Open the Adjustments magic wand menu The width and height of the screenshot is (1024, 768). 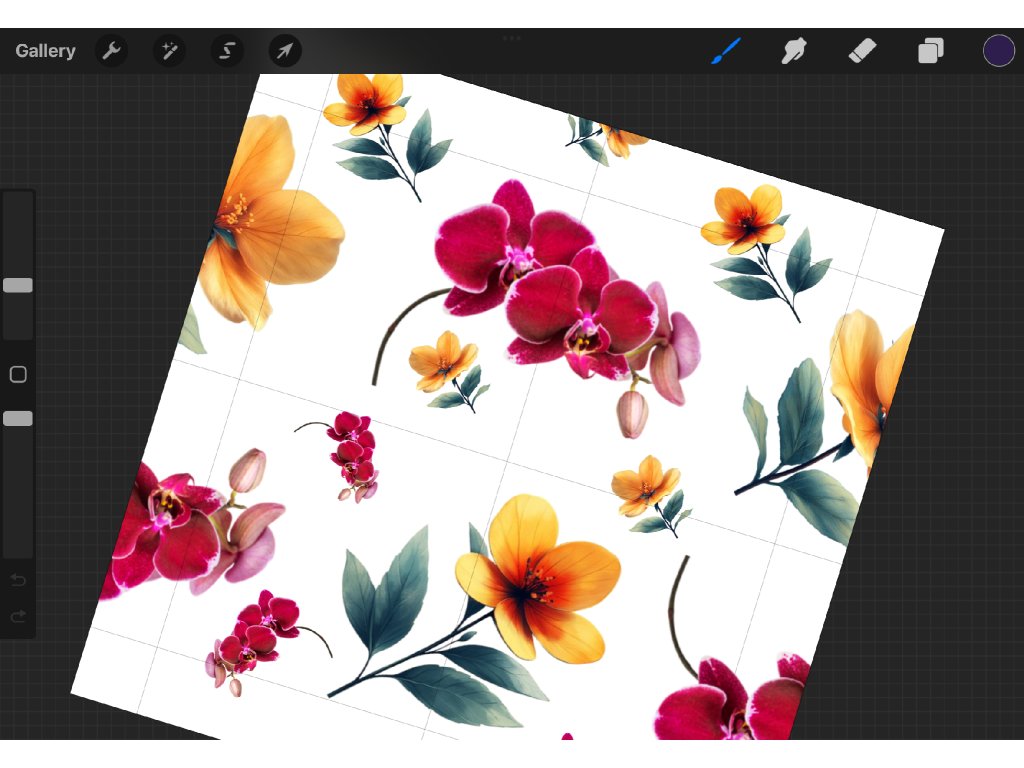point(169,51)
